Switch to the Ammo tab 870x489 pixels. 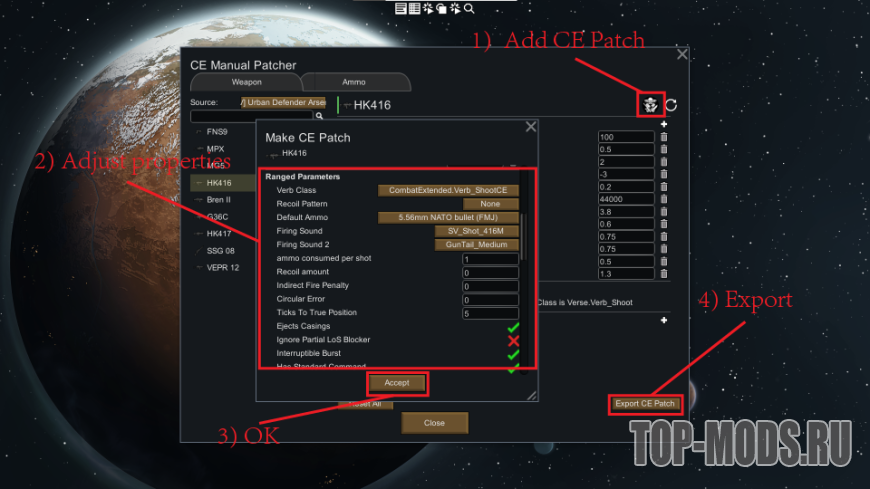click(354, 82)
